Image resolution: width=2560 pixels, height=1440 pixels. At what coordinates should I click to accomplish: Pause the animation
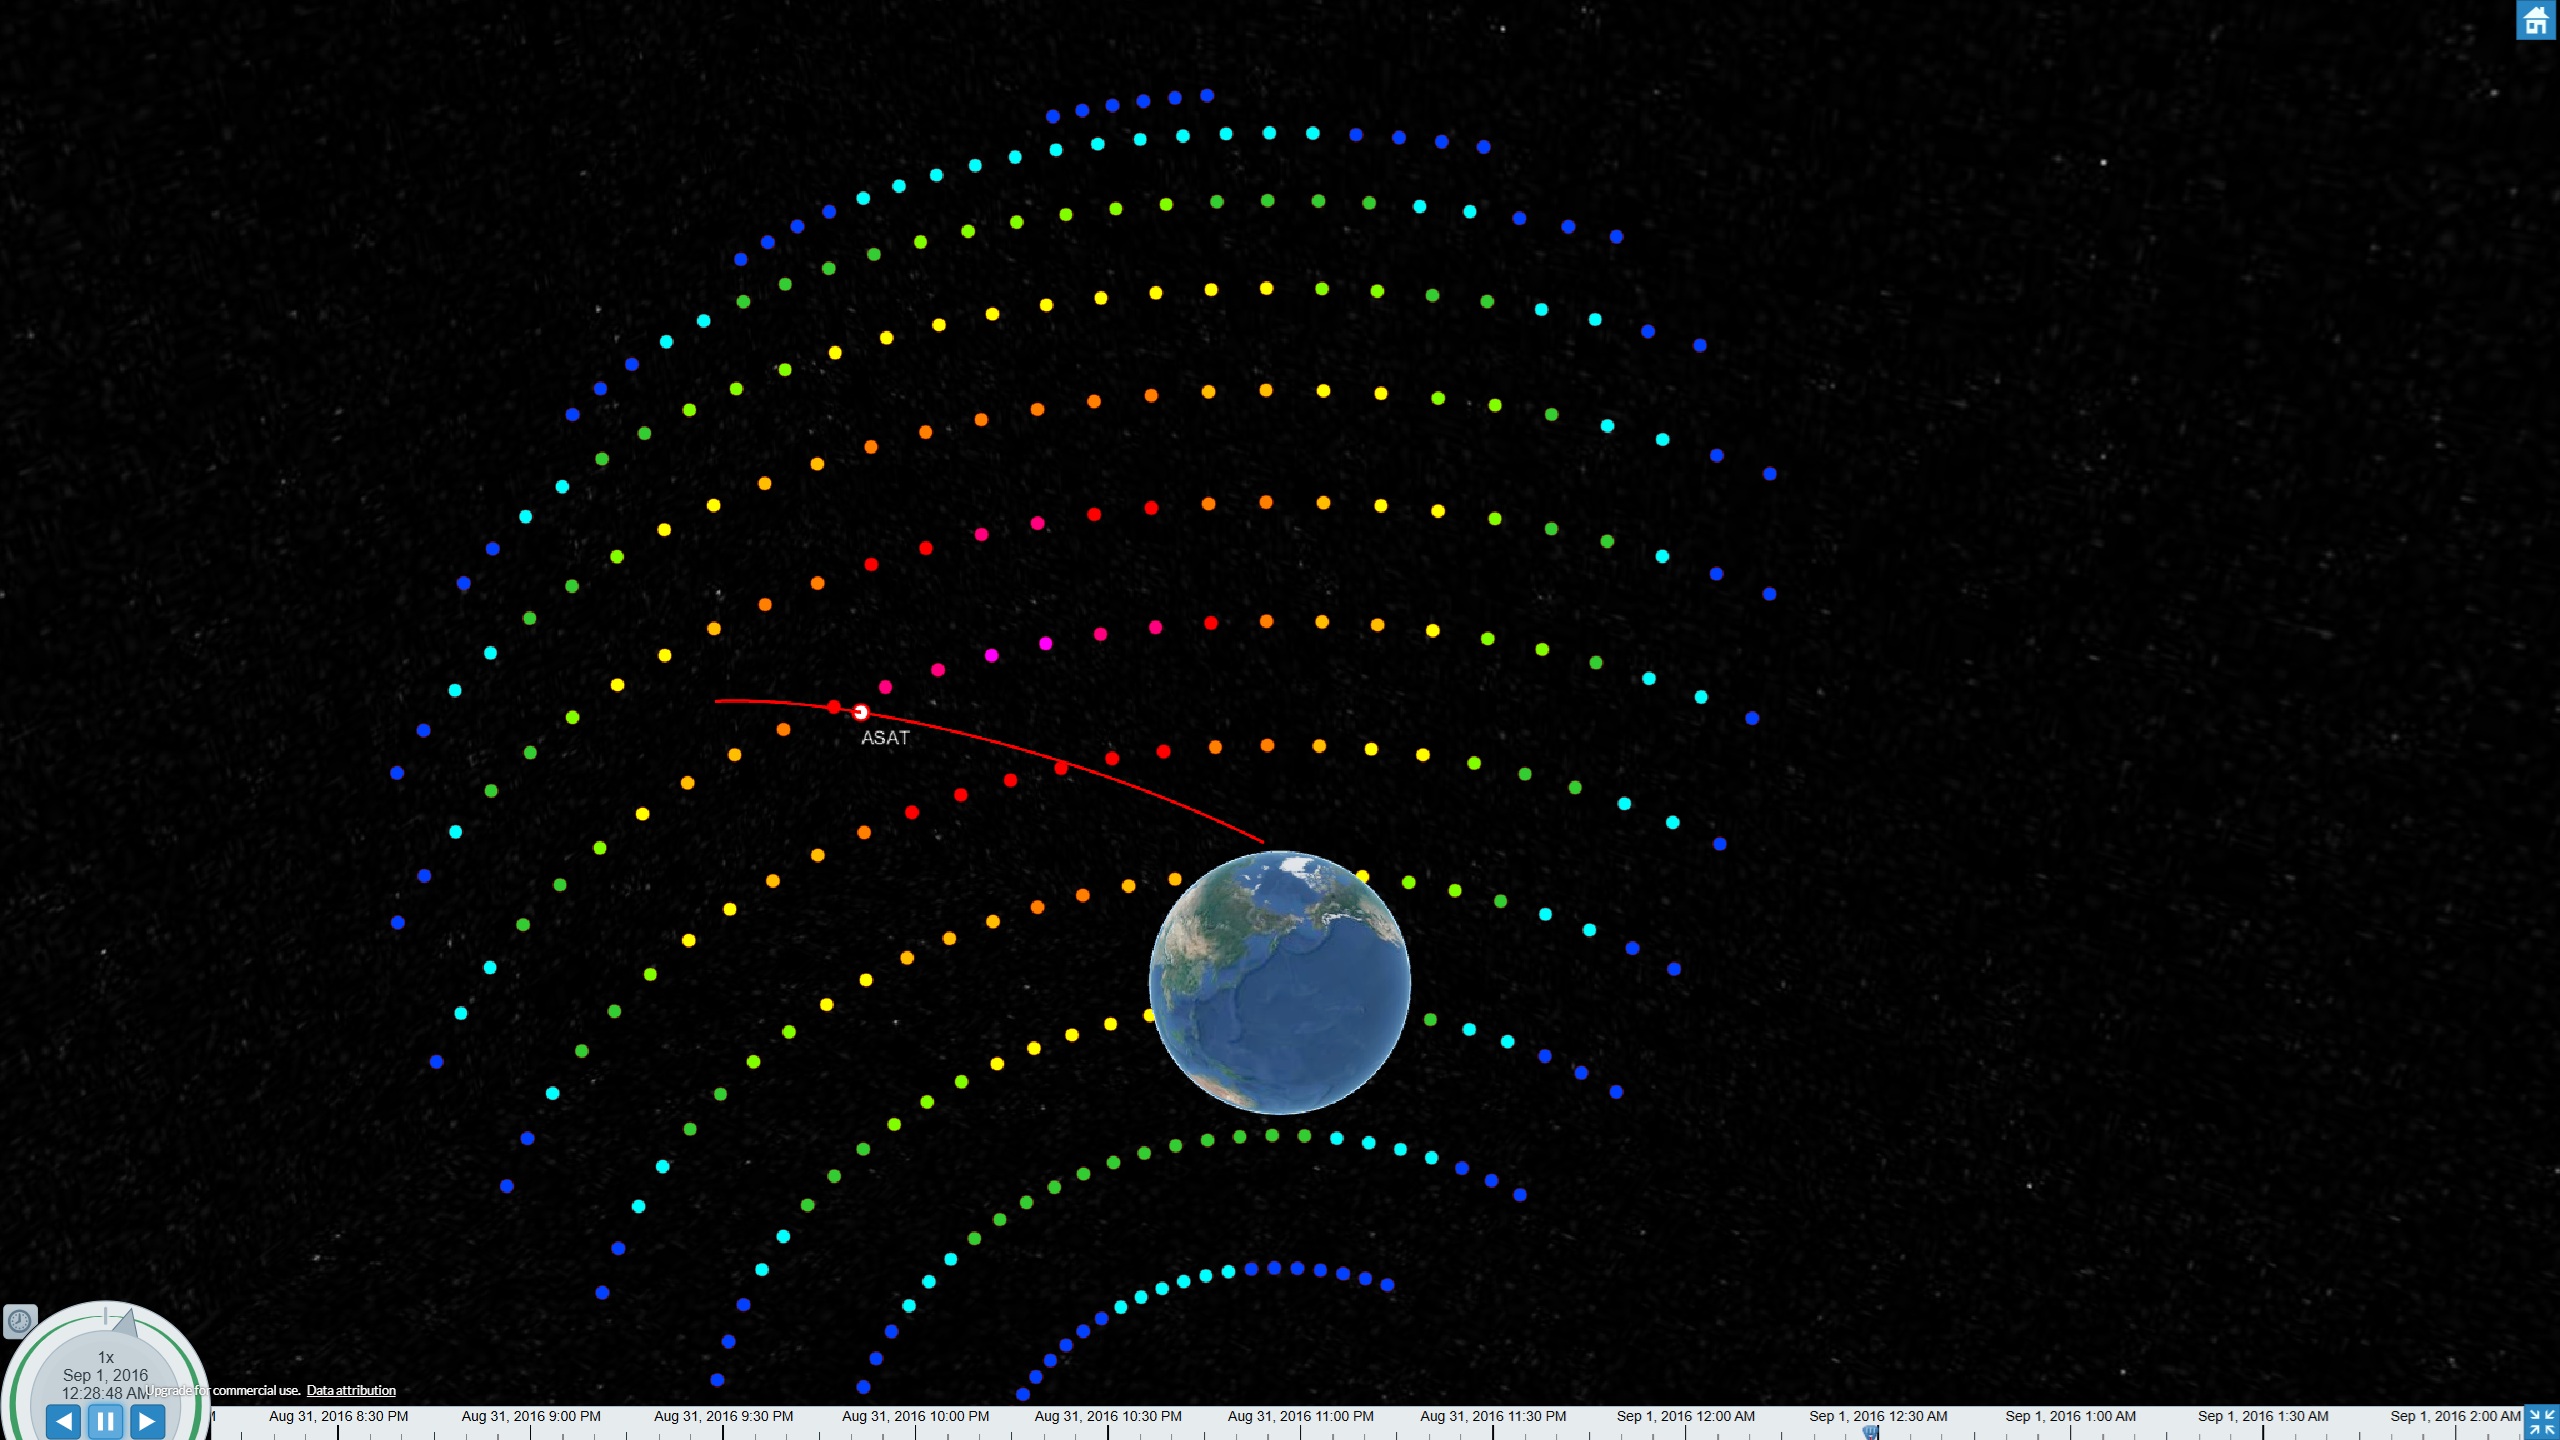pos(105,1421)
